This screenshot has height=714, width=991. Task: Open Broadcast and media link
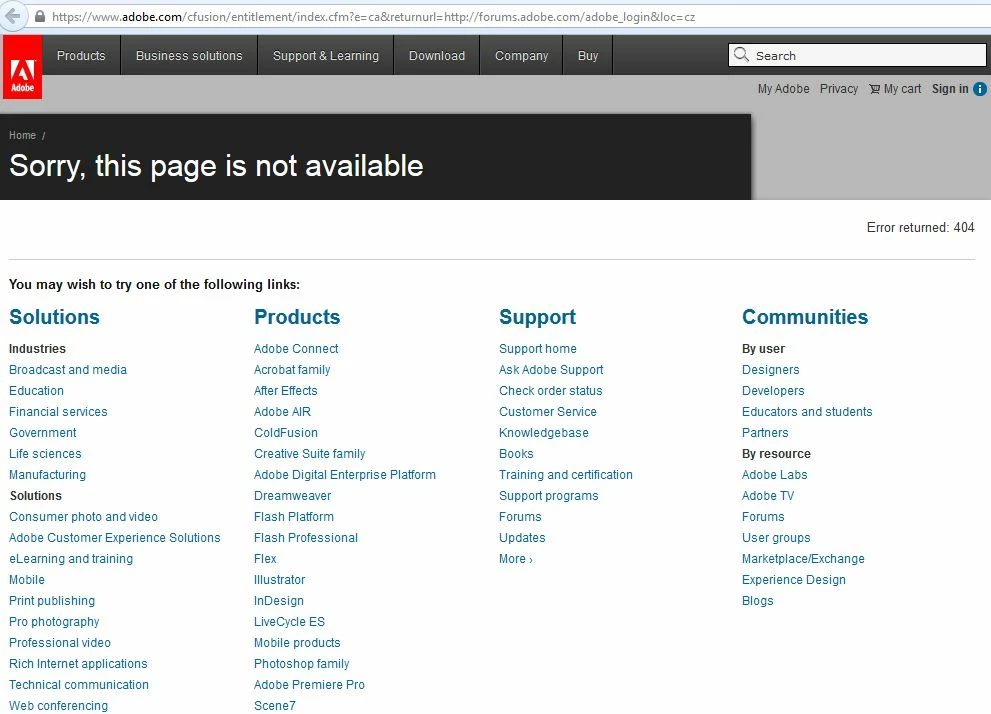68,370
